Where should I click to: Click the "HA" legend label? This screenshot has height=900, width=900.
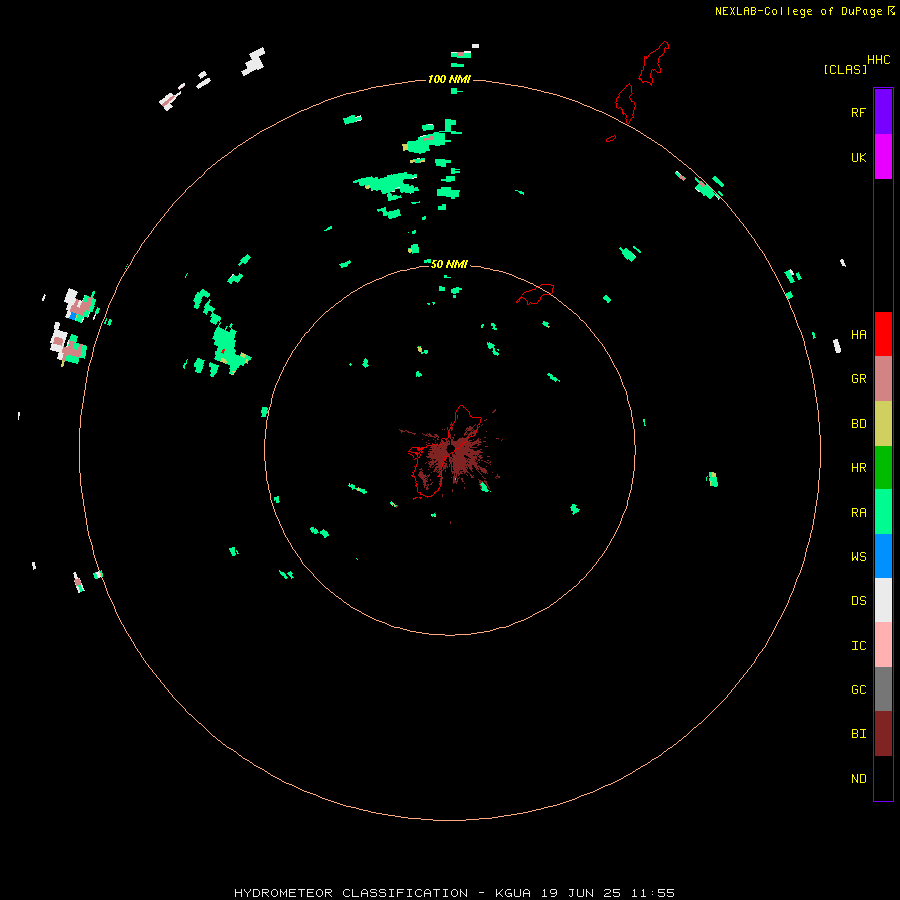tap(858, 335)
